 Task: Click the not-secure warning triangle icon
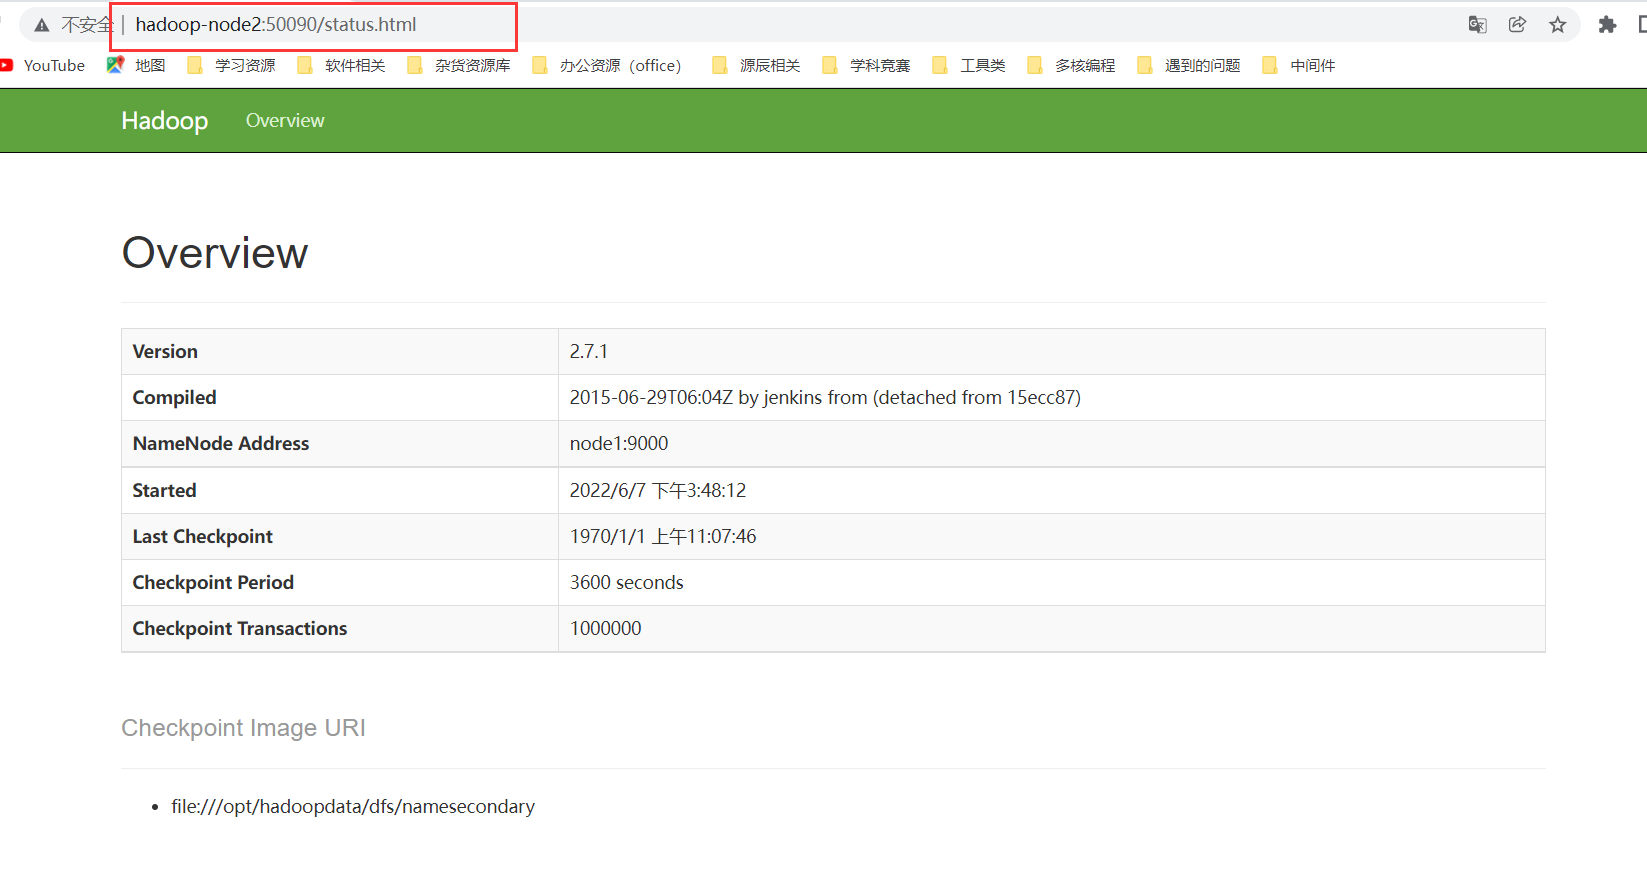click(41, 25)
